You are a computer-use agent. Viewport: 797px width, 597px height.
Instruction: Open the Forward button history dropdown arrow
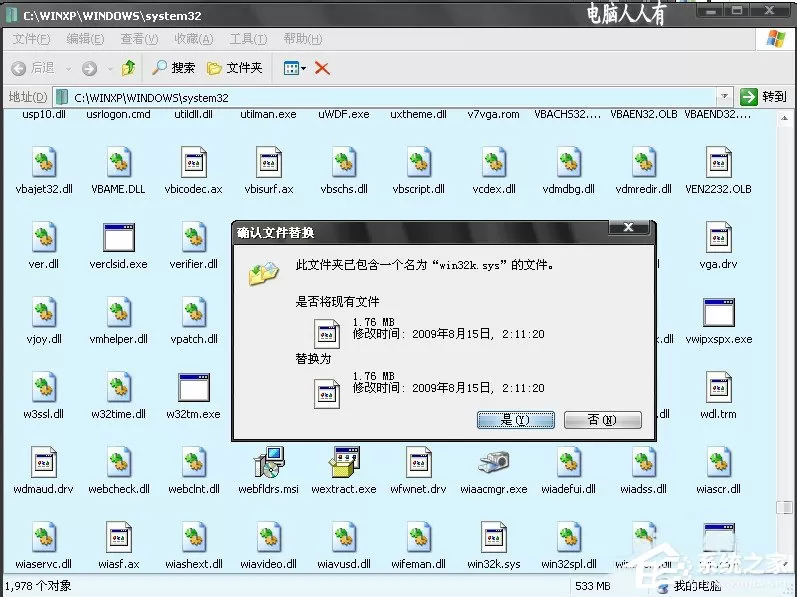pos(110,68)
